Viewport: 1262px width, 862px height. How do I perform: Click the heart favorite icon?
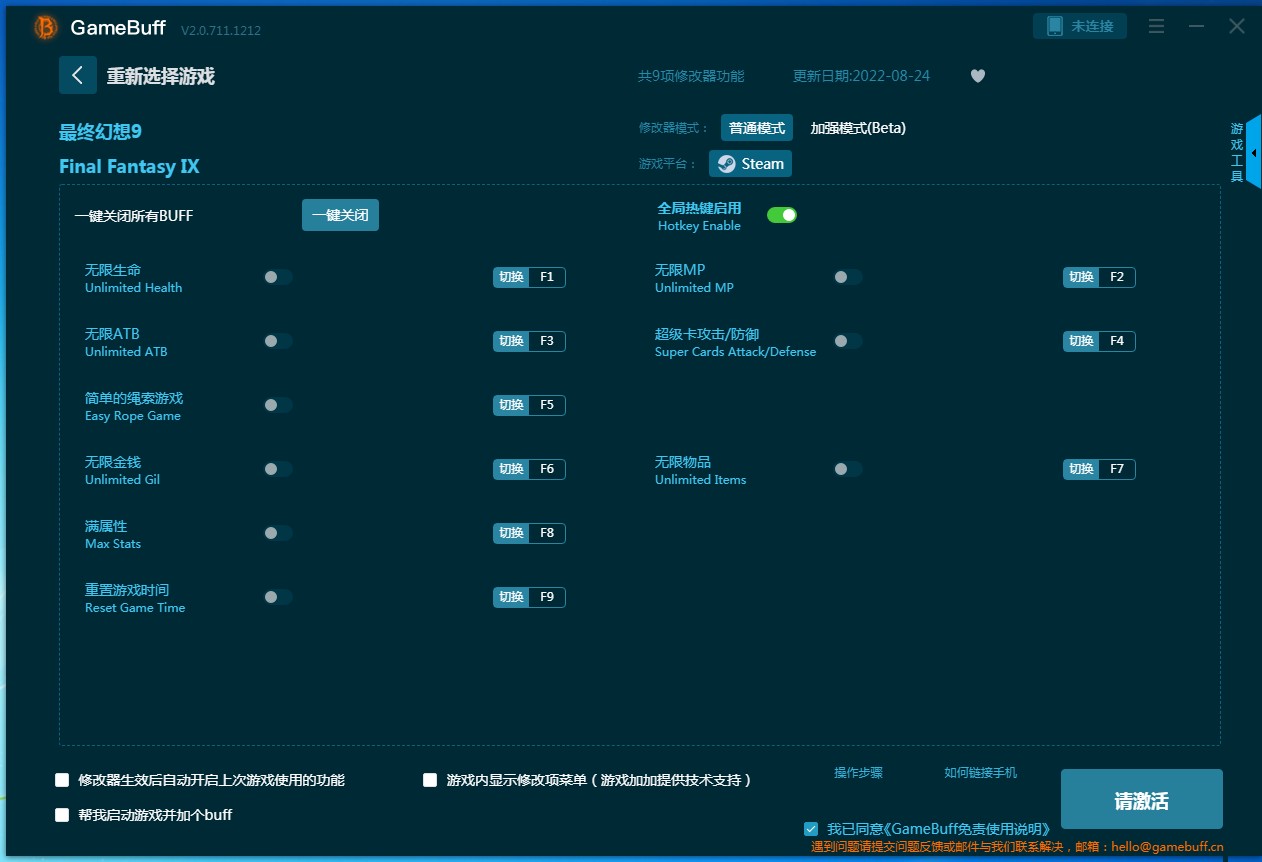978,76
